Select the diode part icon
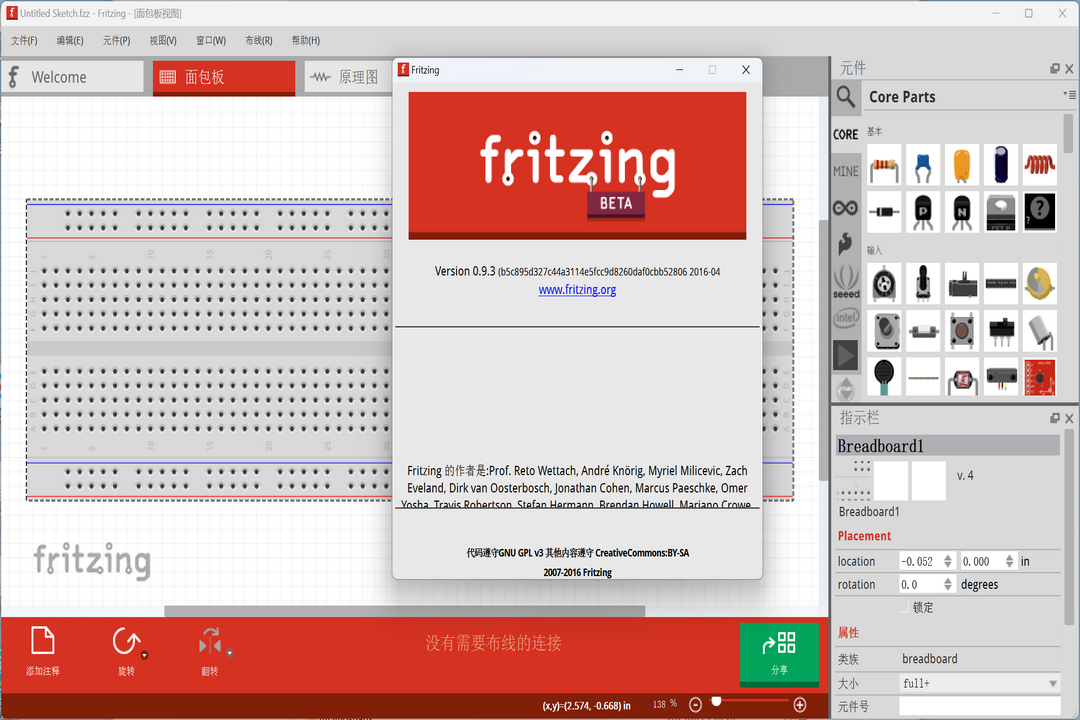The image size is (1080, 720). tap(884, 213)
